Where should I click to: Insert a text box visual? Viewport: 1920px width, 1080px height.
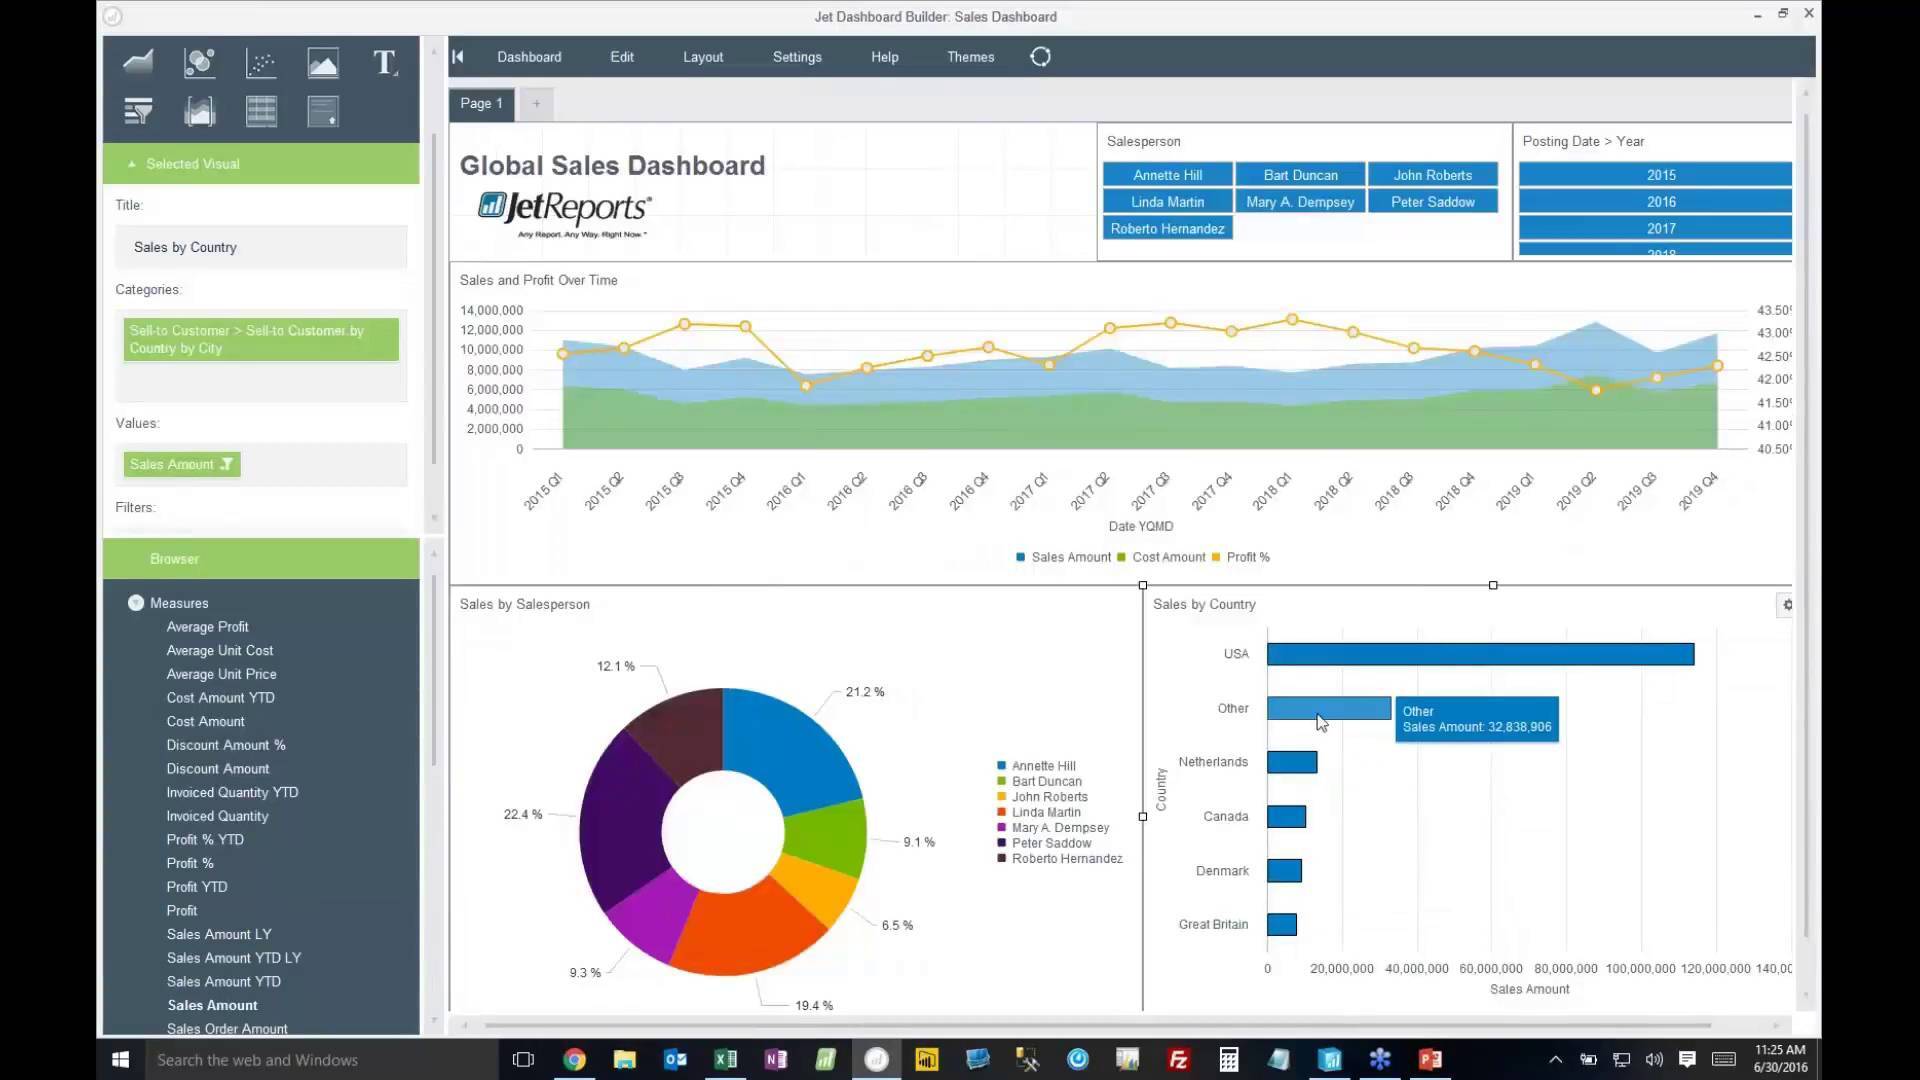pyautogui.click(x=385, y=62)
